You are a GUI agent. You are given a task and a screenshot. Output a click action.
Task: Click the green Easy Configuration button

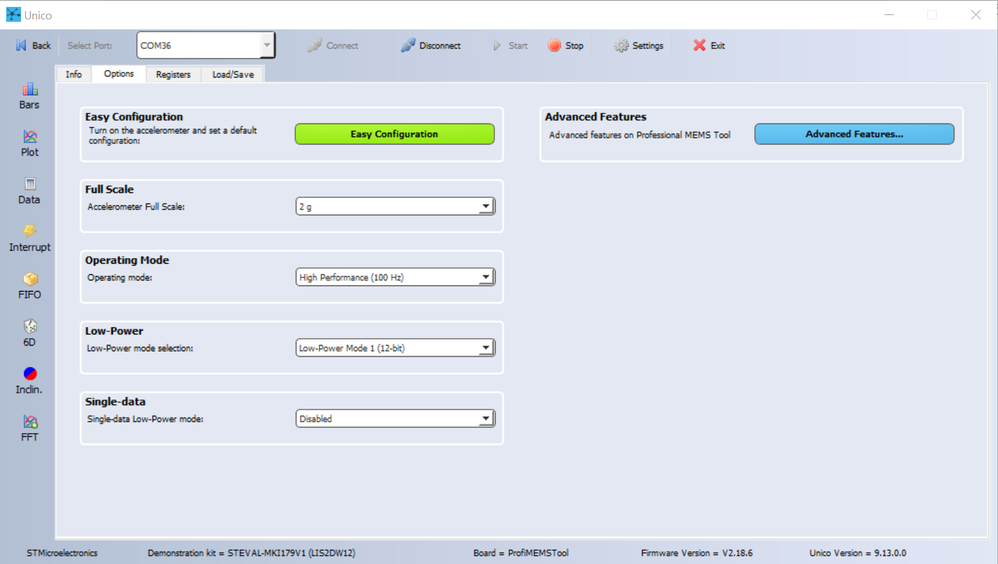[395, 134]
